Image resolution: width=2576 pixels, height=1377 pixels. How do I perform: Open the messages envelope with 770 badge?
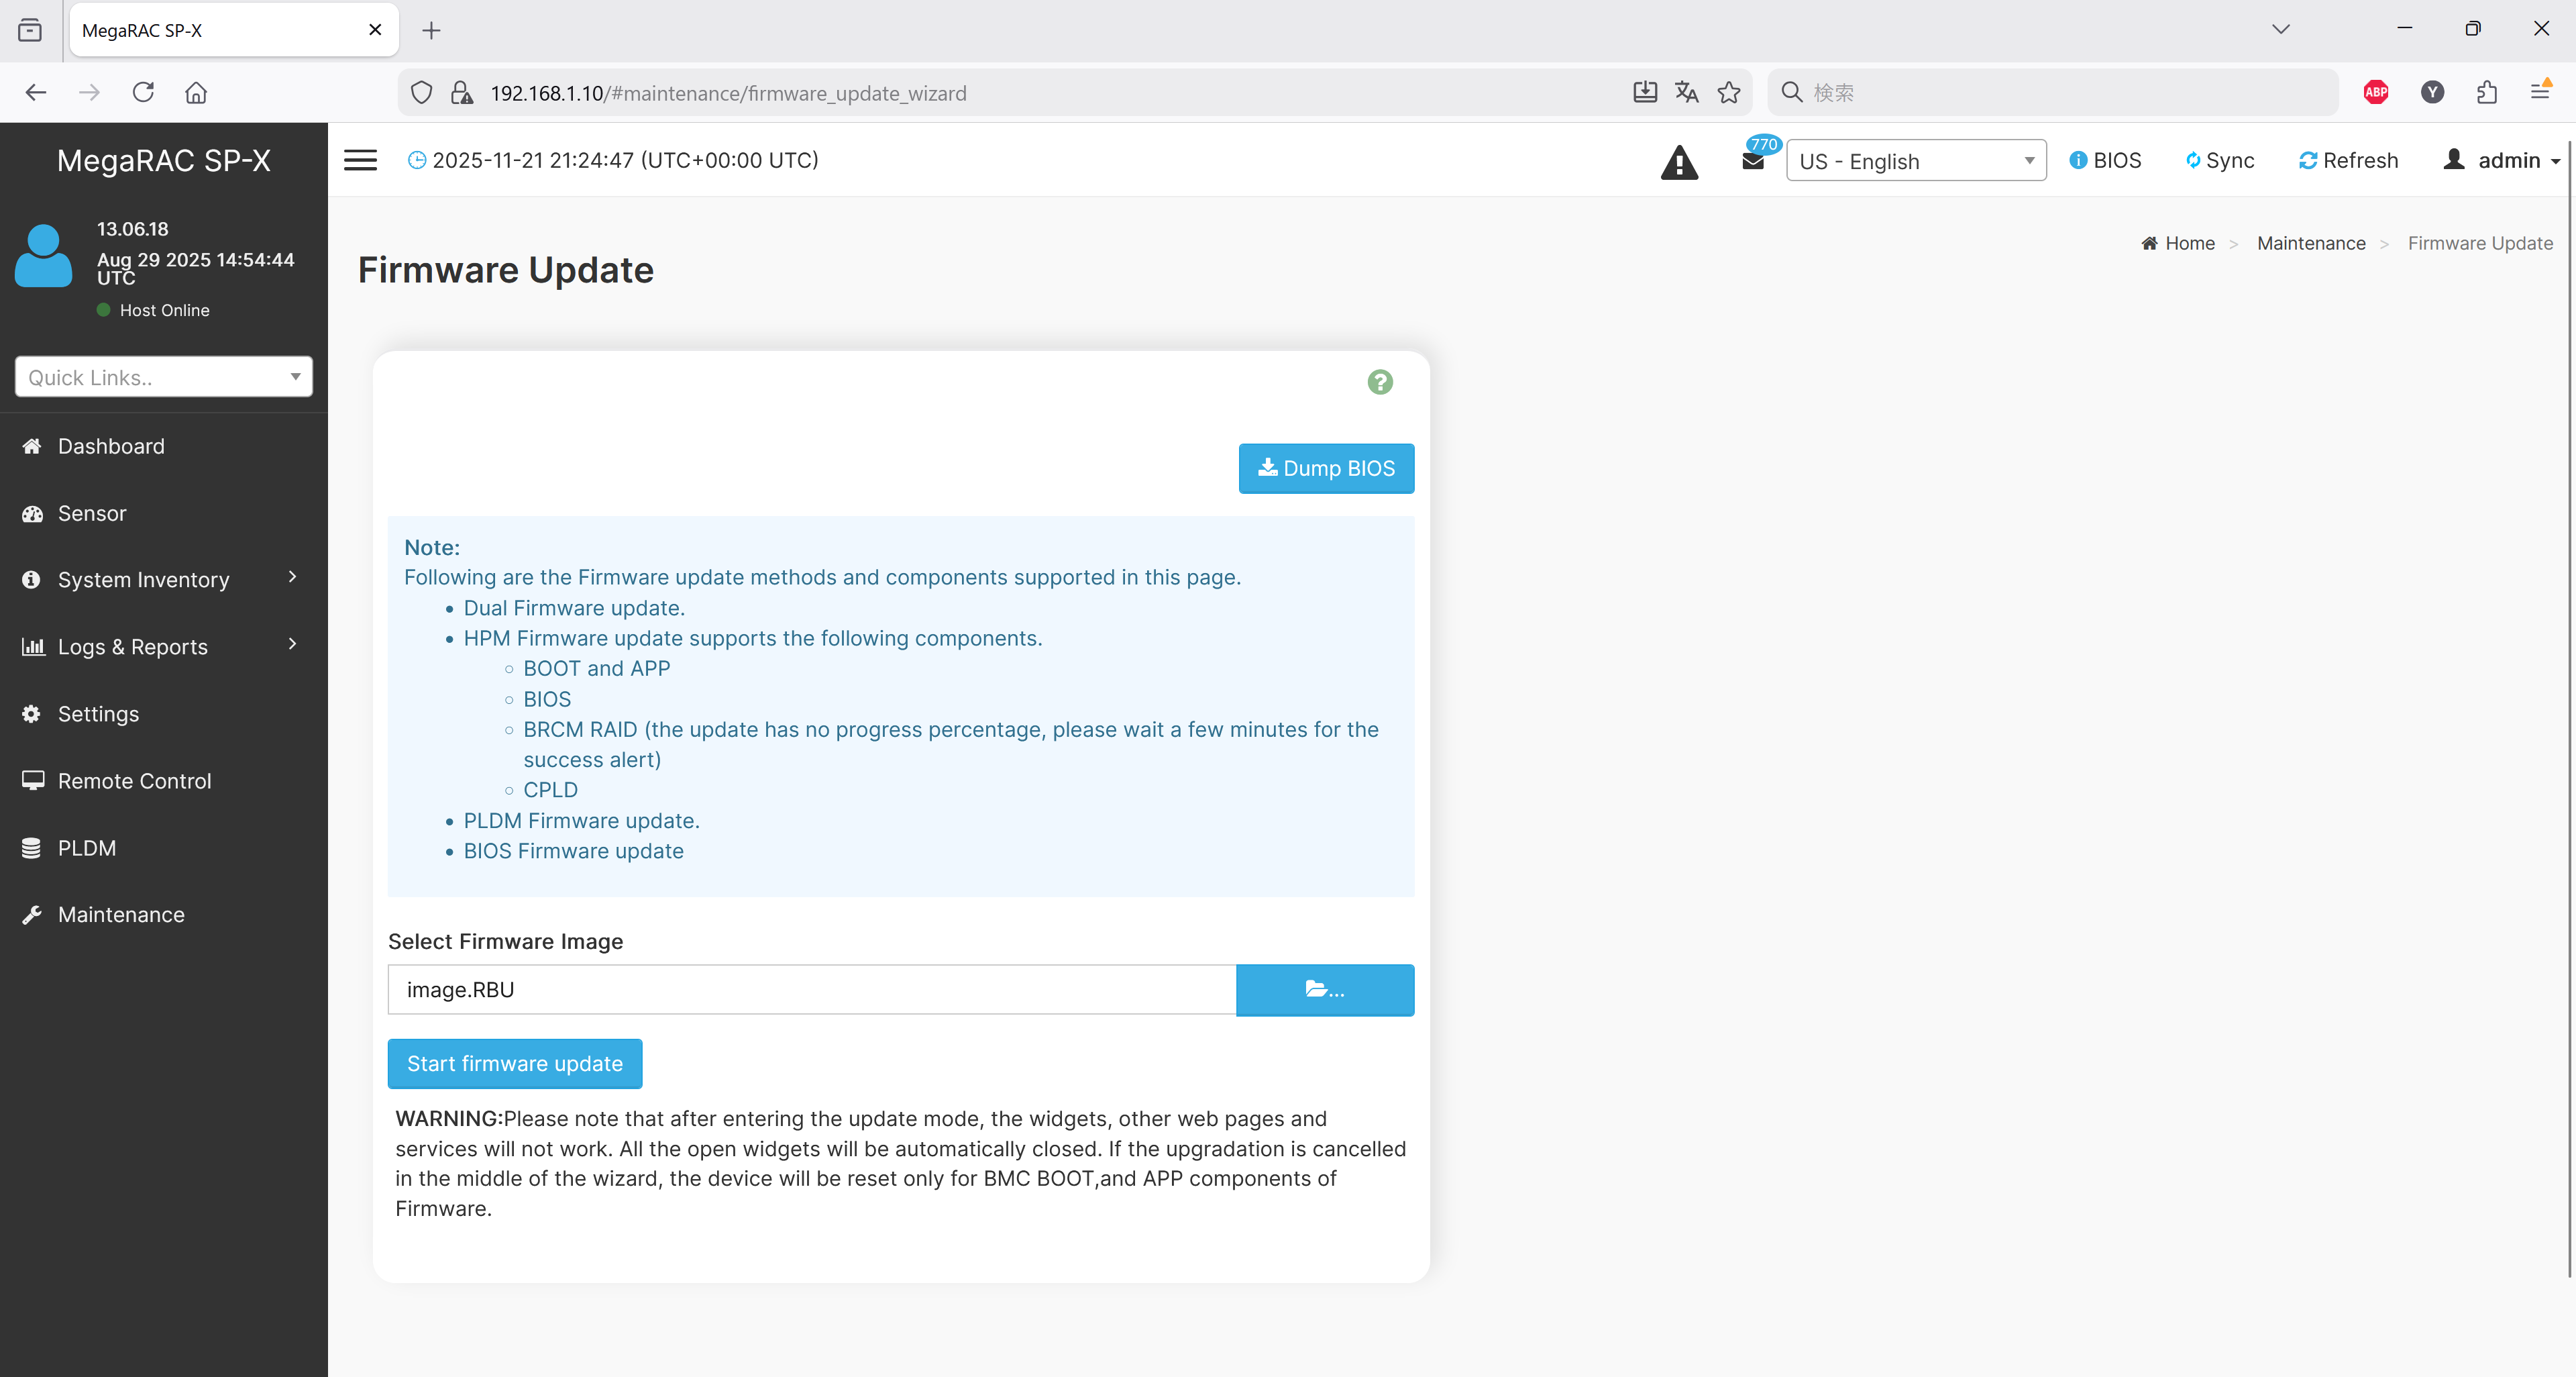(1753, 160)
